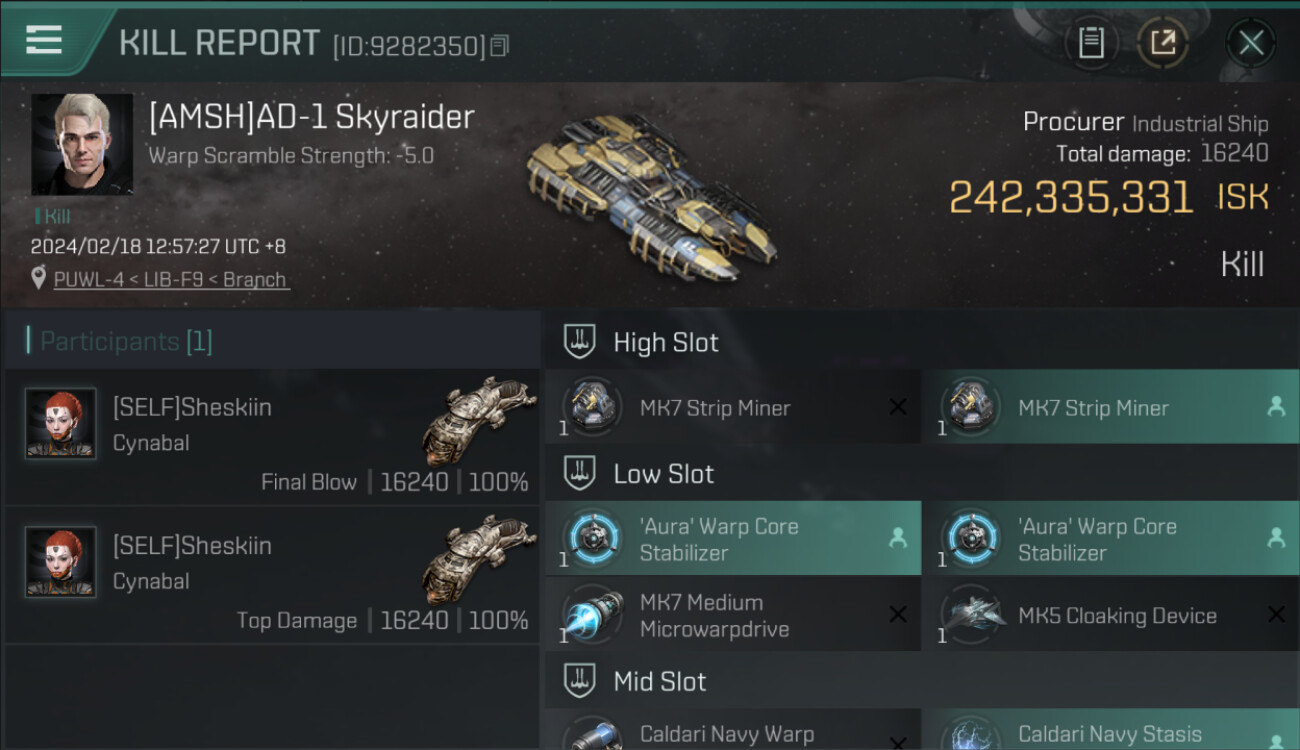Click the High Slot section header

pos(922,342)
